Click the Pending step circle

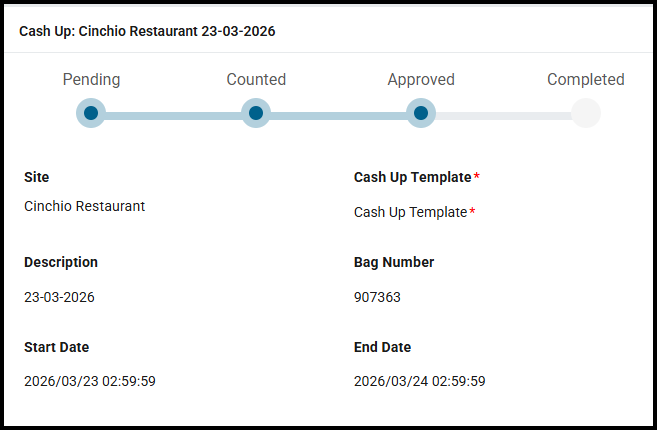point(91,113)
